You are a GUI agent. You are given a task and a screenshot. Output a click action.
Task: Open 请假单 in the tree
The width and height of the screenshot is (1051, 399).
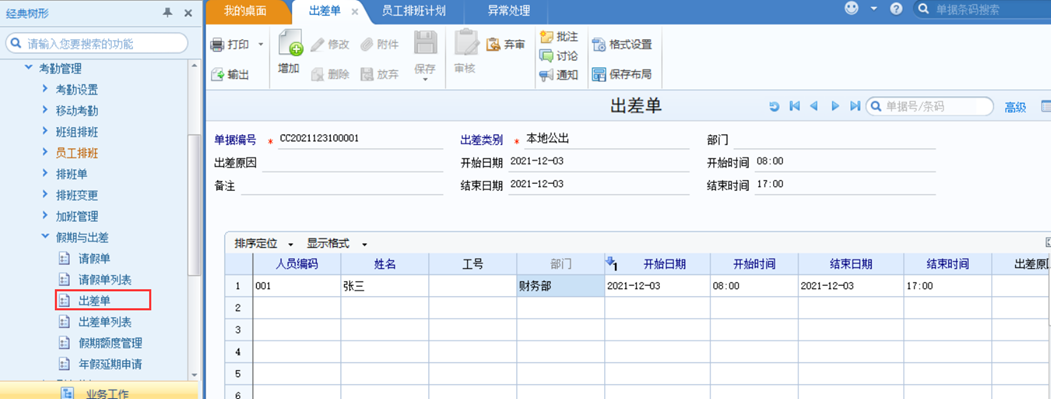[95, 258]
